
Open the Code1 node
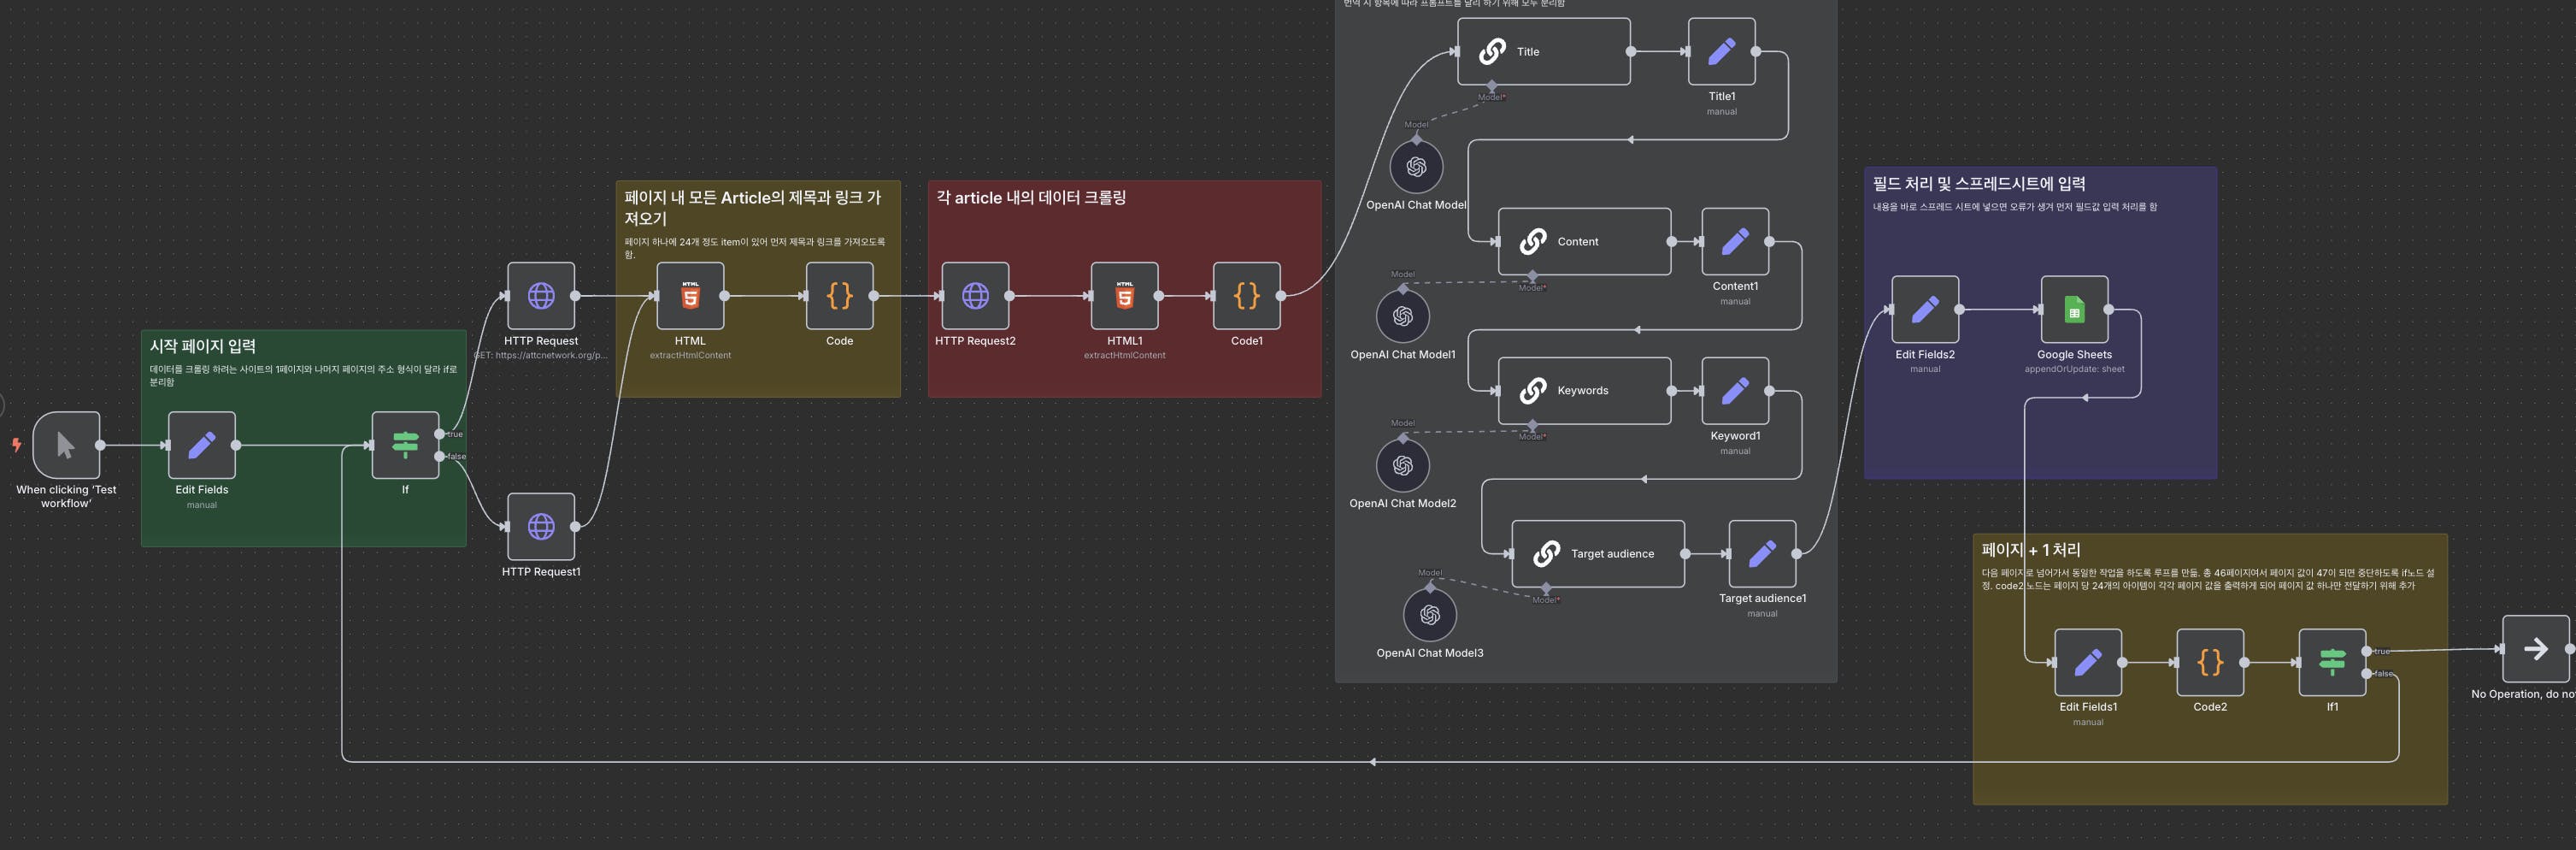[x=1246, y=296]
